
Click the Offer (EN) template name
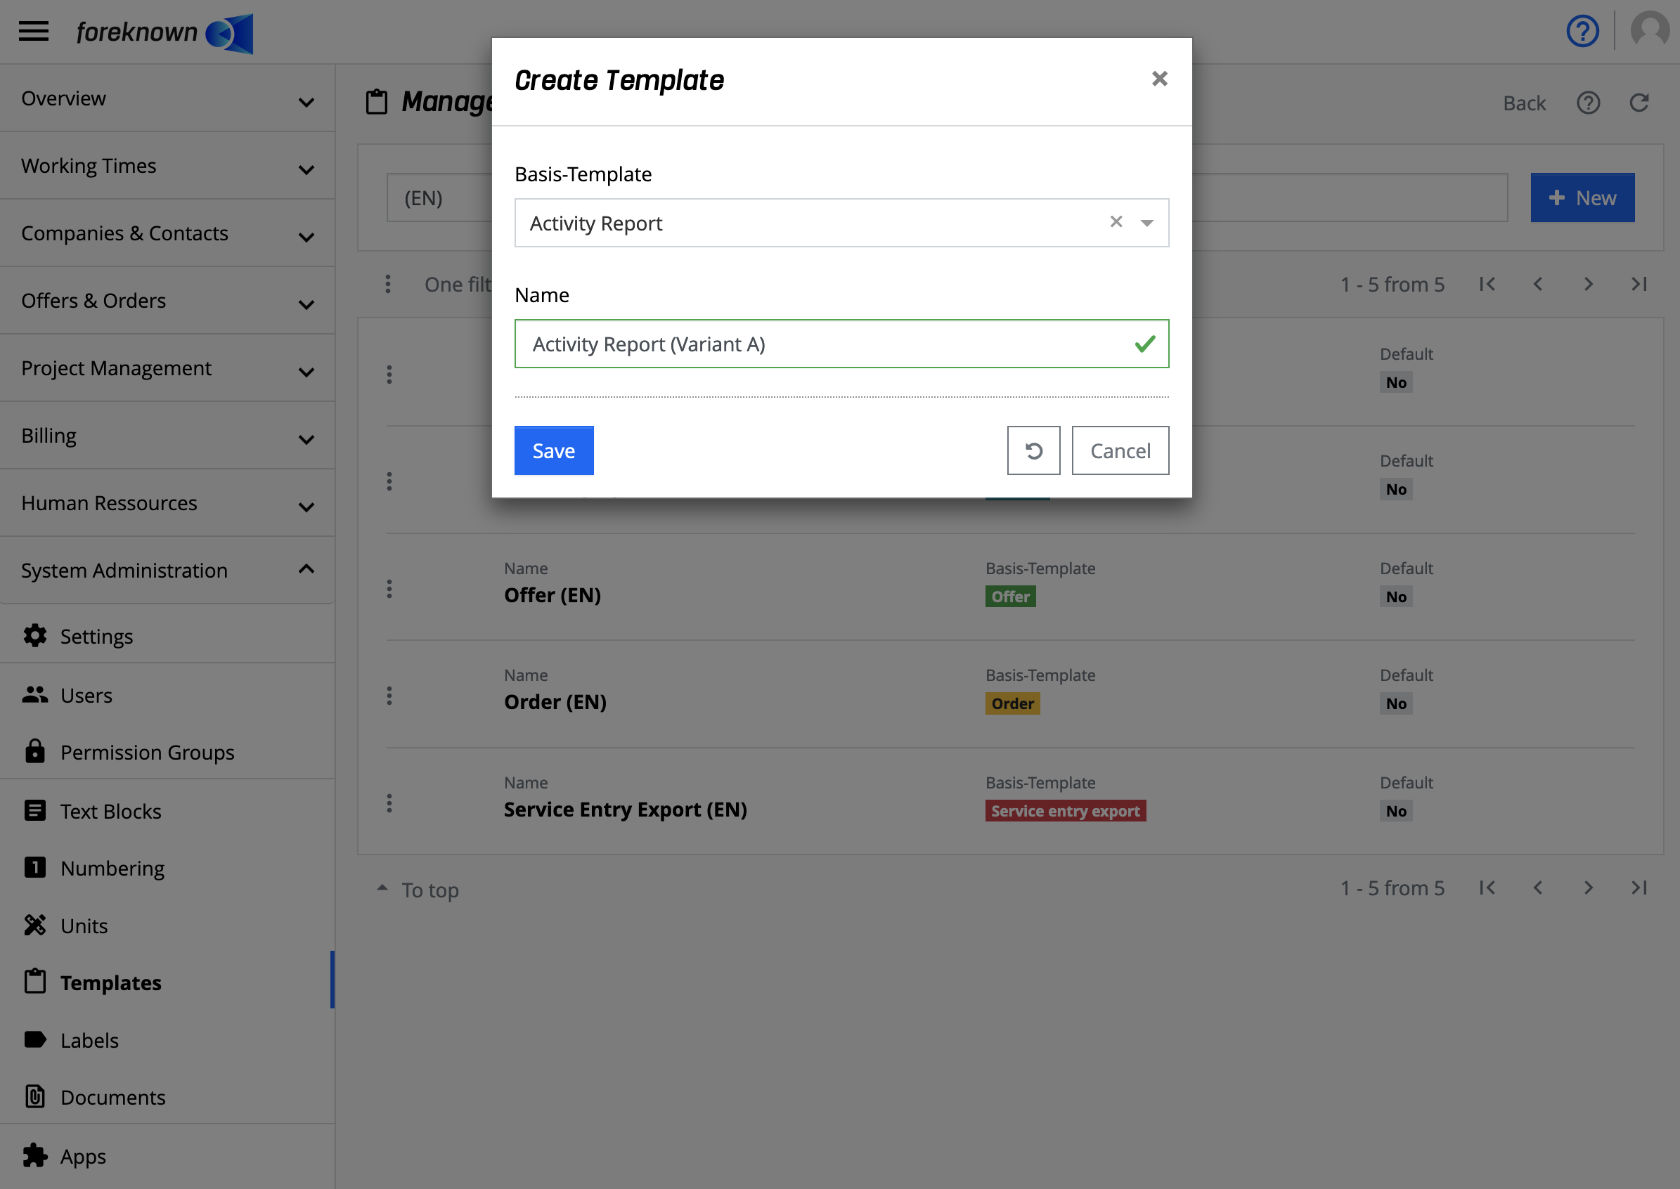pyautogui.click(x=552, y=595)
